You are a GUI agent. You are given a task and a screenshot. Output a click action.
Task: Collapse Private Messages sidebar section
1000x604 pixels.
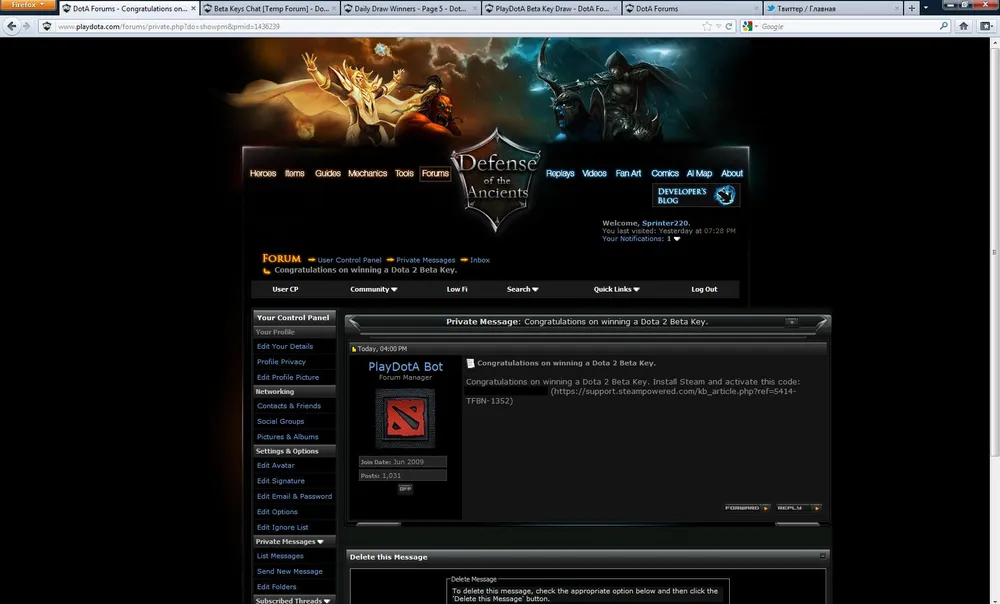[x=320, y=542]
